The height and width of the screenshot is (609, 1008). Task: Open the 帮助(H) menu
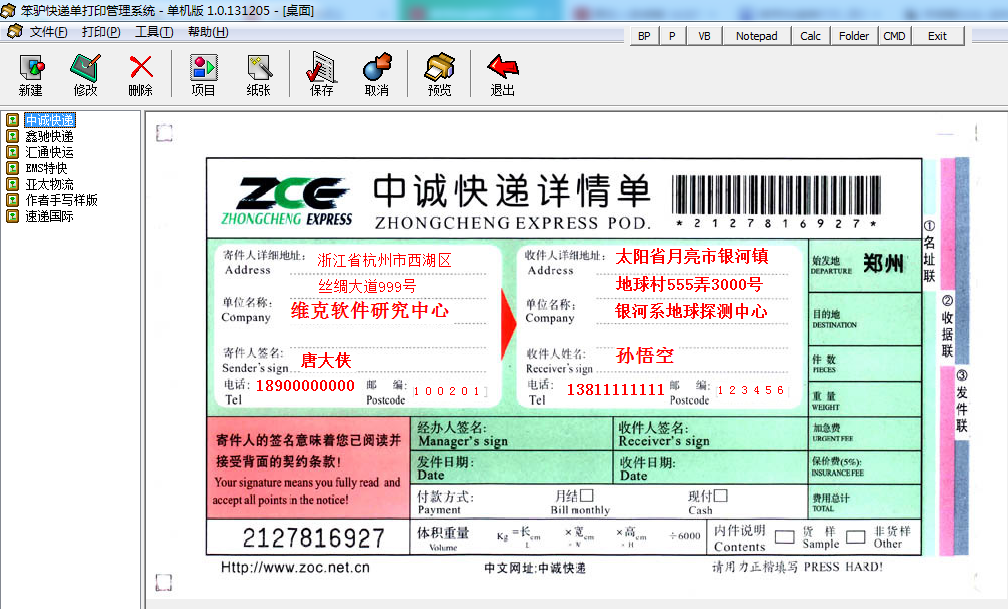[x=208, y=32]
